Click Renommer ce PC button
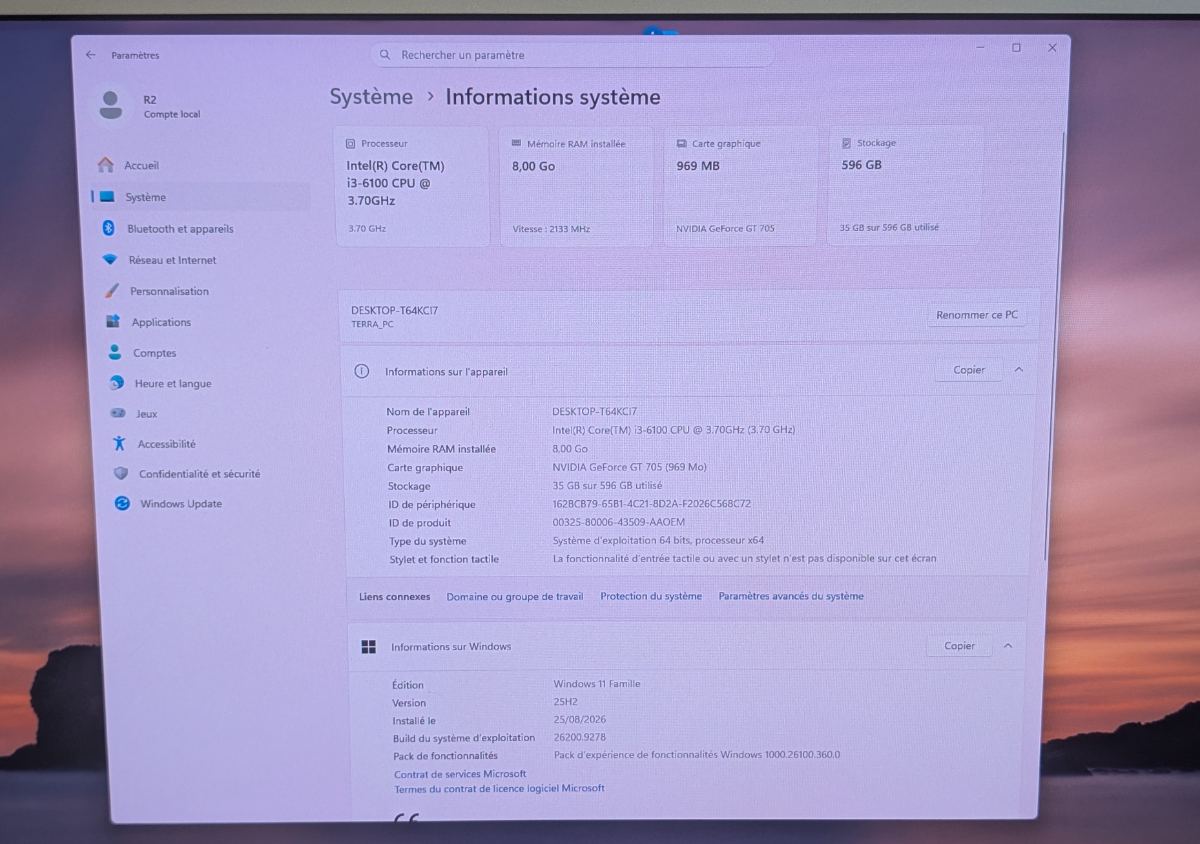Viewport: 1200px width, 844px height. 977,315
